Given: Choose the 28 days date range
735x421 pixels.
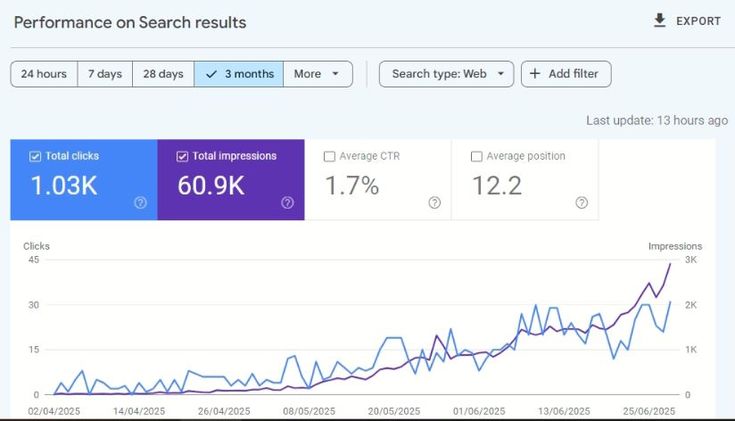Looking at the screenshot, I should pyautogui.click(x=163, y=74).
